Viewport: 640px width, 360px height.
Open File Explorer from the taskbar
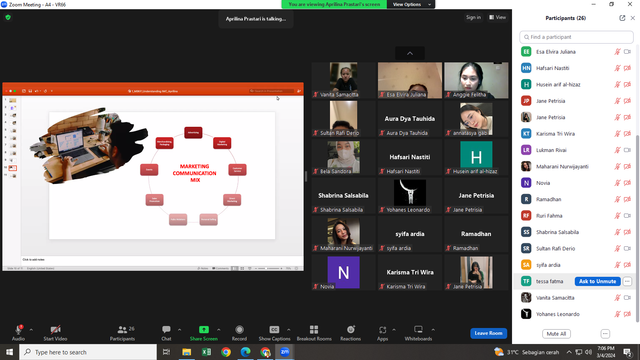click(x=187, y=352)
